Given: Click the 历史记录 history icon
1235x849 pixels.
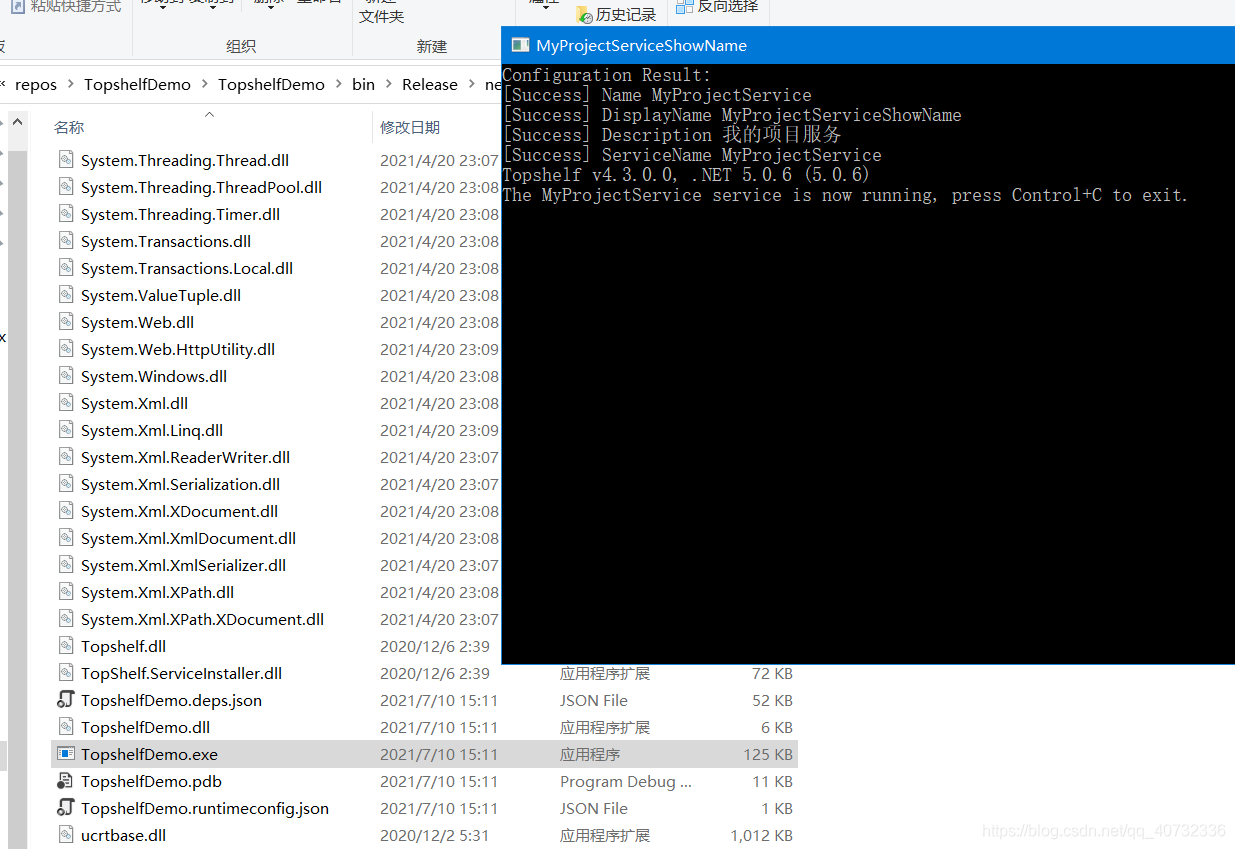Looking at the screenshot, I should point(584,14).
